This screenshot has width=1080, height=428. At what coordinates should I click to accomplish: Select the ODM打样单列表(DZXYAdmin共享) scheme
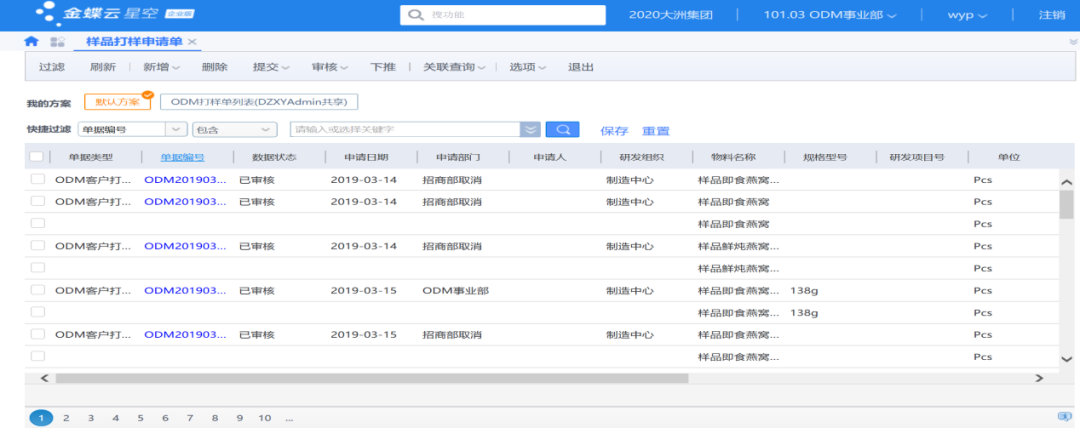point(259,102)
